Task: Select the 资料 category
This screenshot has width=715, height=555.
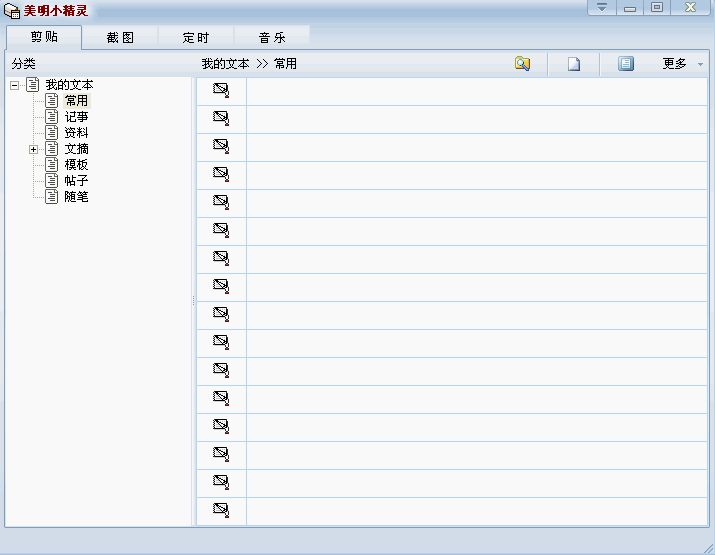Action: (76, 133)
